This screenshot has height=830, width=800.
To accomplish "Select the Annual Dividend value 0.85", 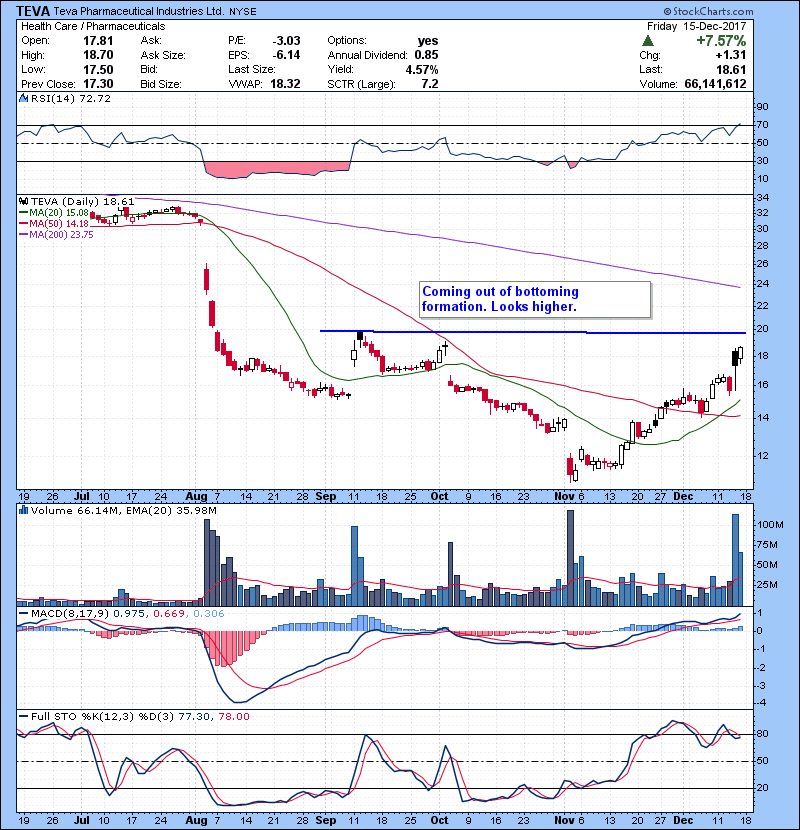I will 426,55.
